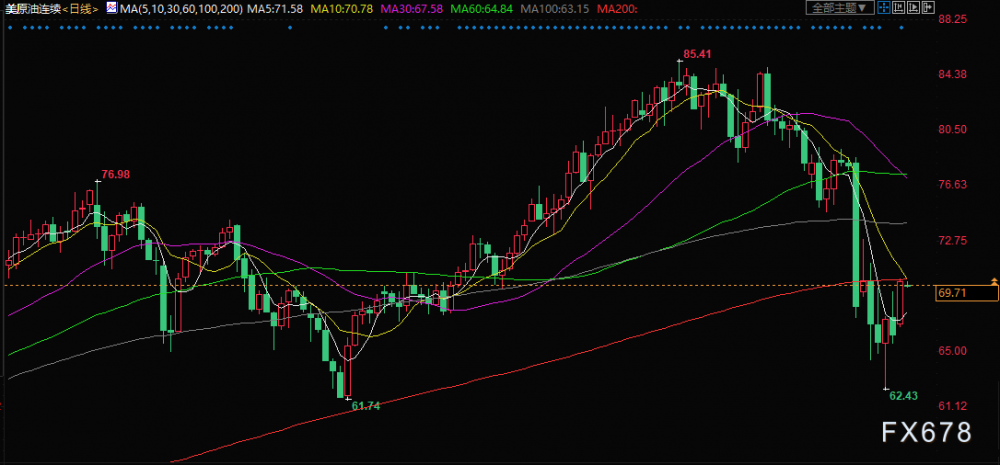The height and width of the screenshot is (465, 1000).
Task: Click the 美原油连续 contract name
Action: [31, 8]
